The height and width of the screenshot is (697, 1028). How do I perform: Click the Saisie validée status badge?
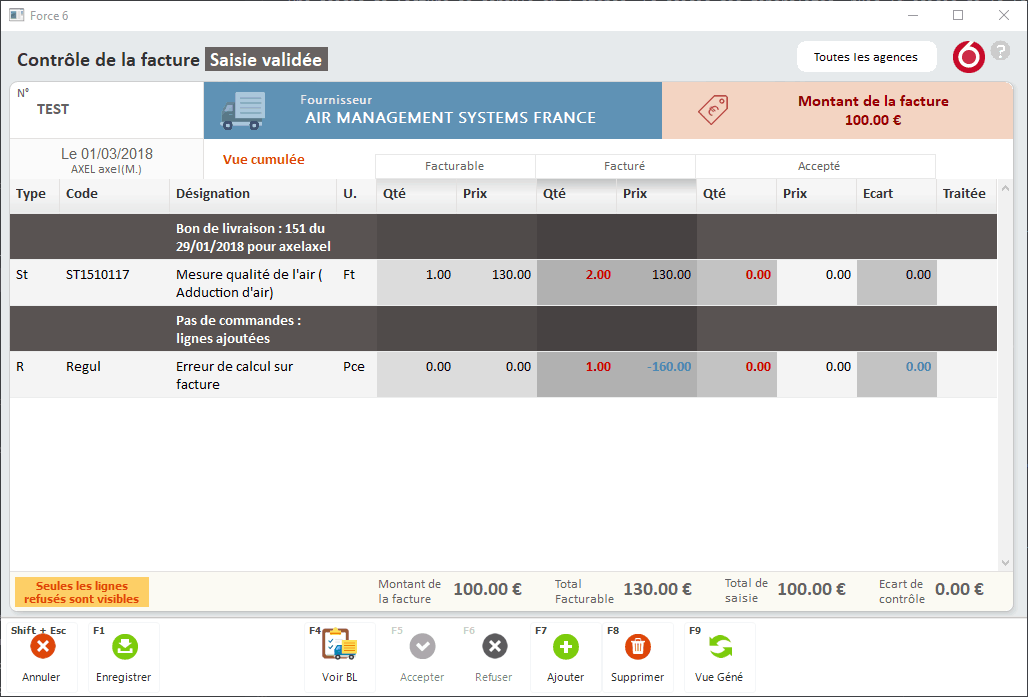(266, 60)
